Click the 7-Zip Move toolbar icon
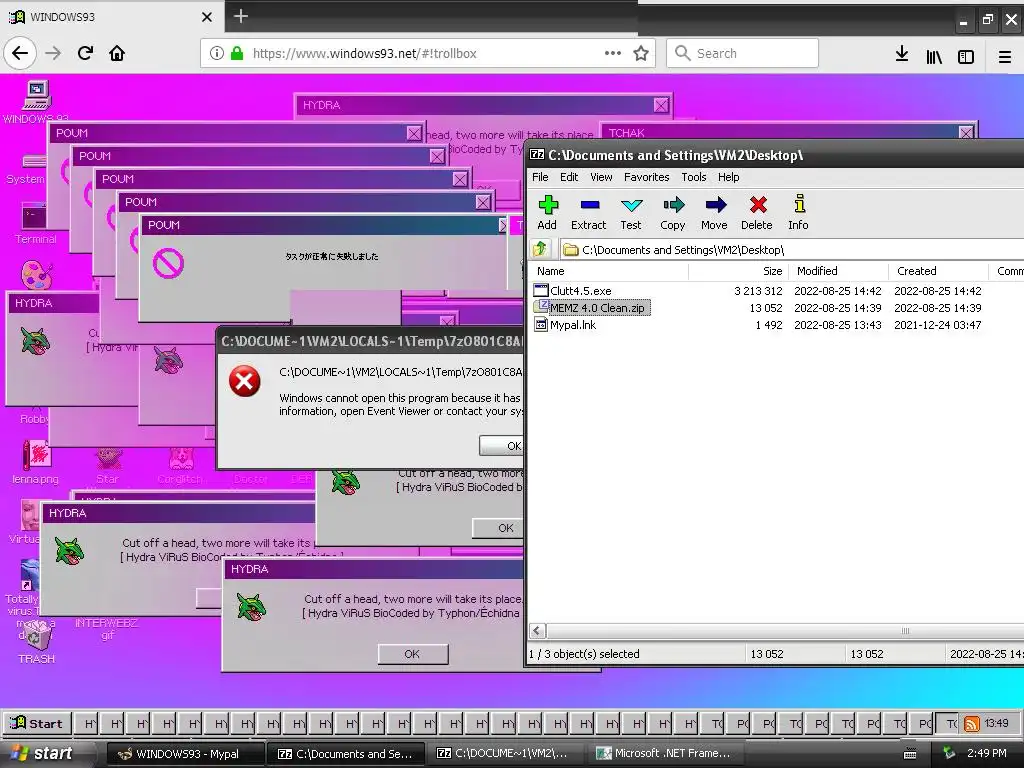 [714, 213]
